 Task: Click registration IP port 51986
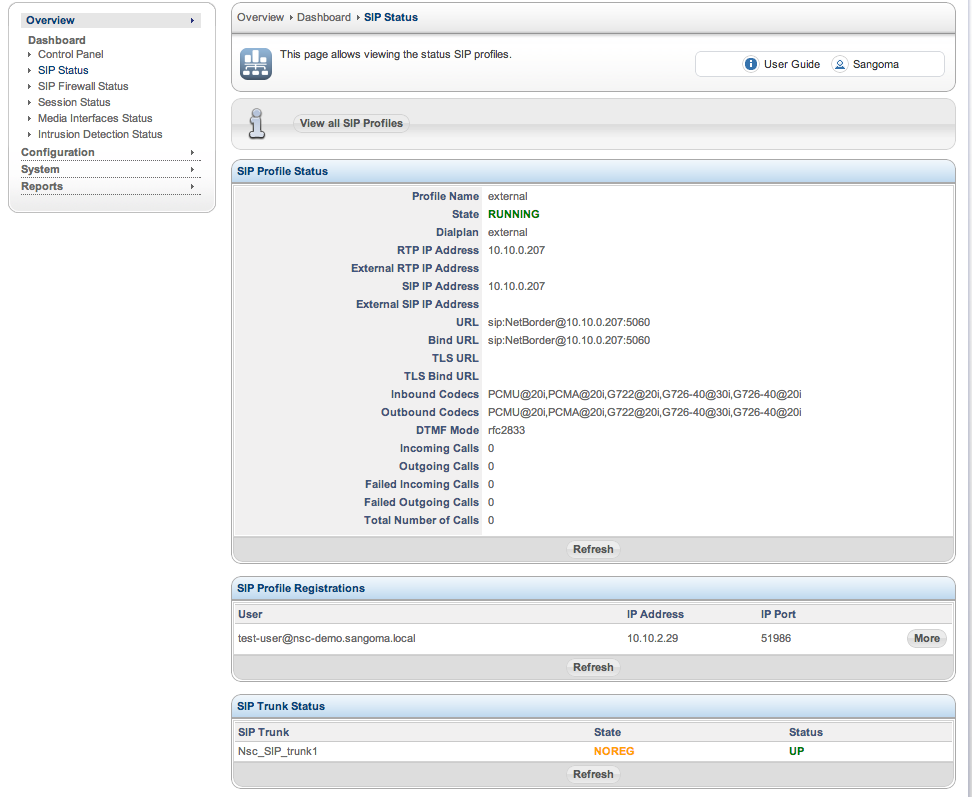tap(776, 638)
